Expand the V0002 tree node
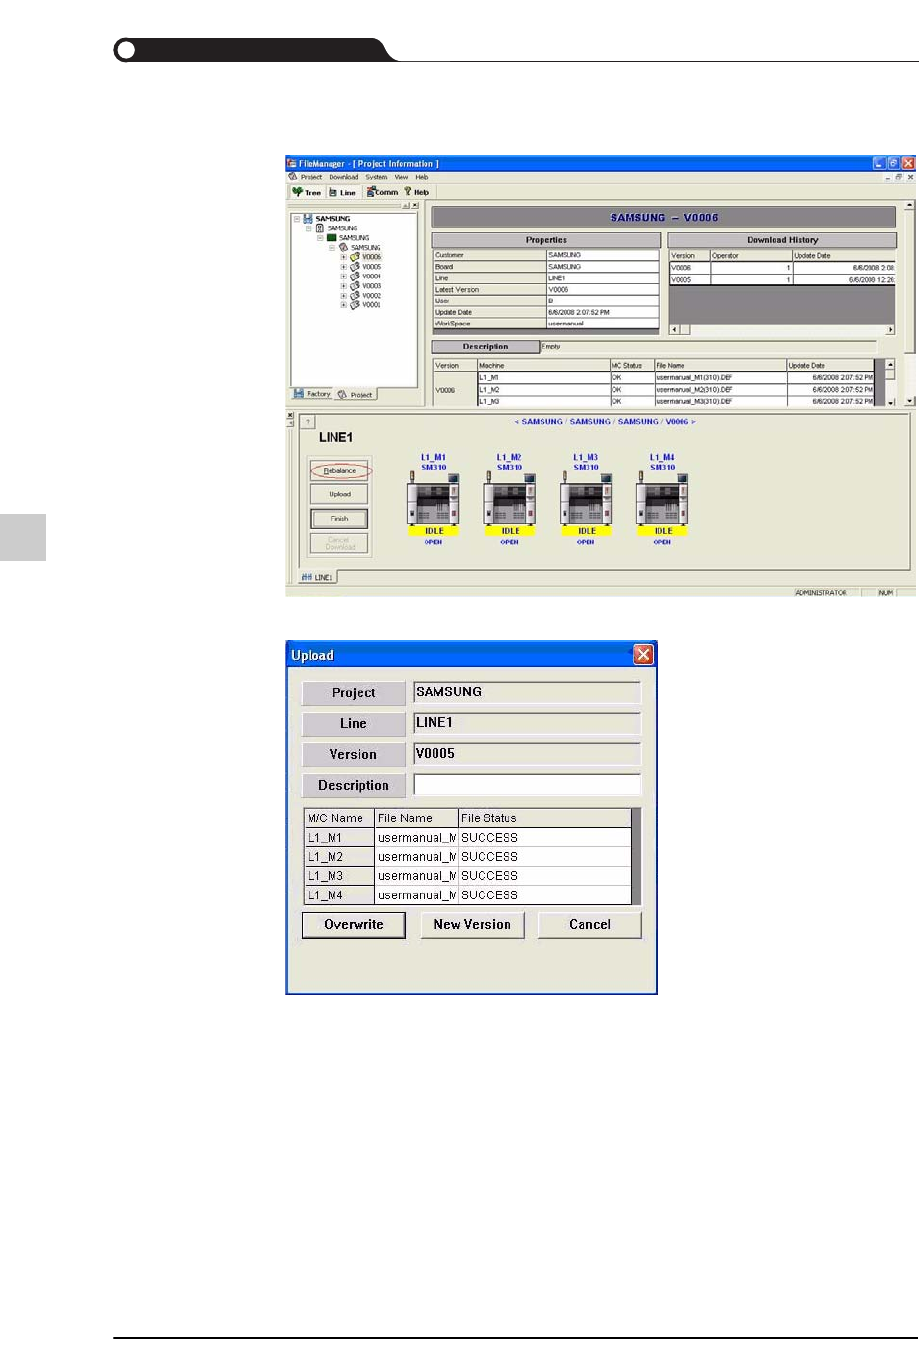The height and width of the screenshot is (1367, 919). tap(343, 295)
